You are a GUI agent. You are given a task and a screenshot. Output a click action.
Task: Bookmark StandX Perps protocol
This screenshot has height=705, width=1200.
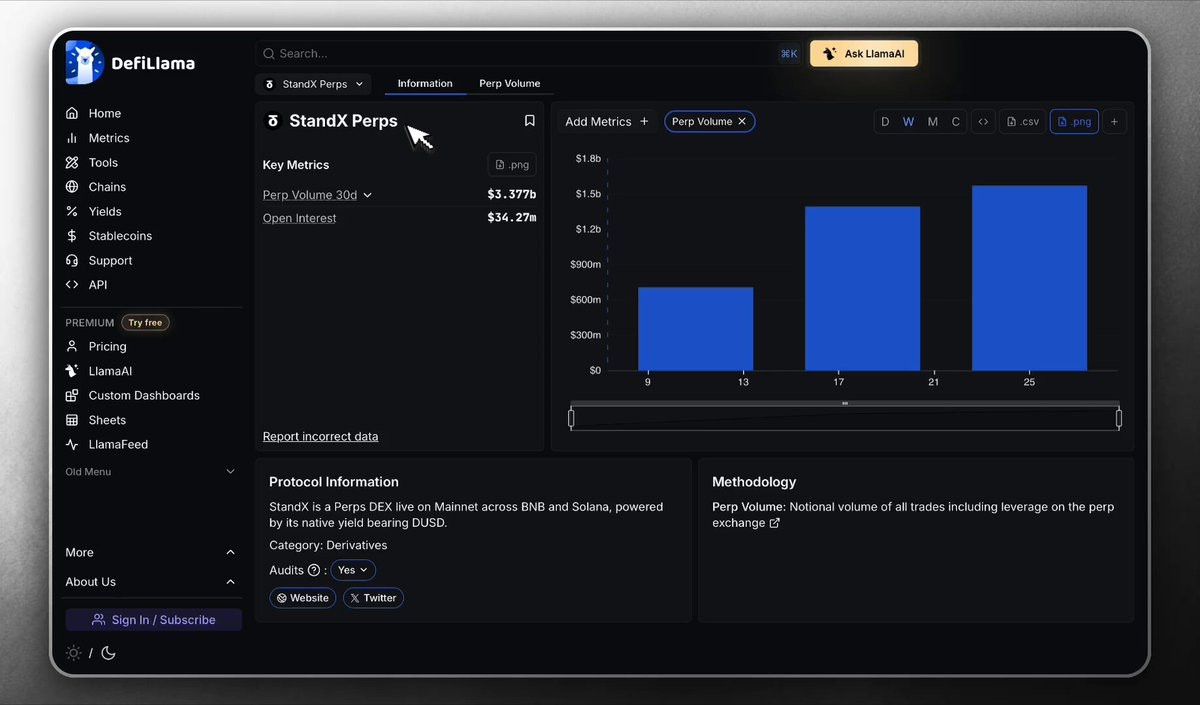click(530, 121)
